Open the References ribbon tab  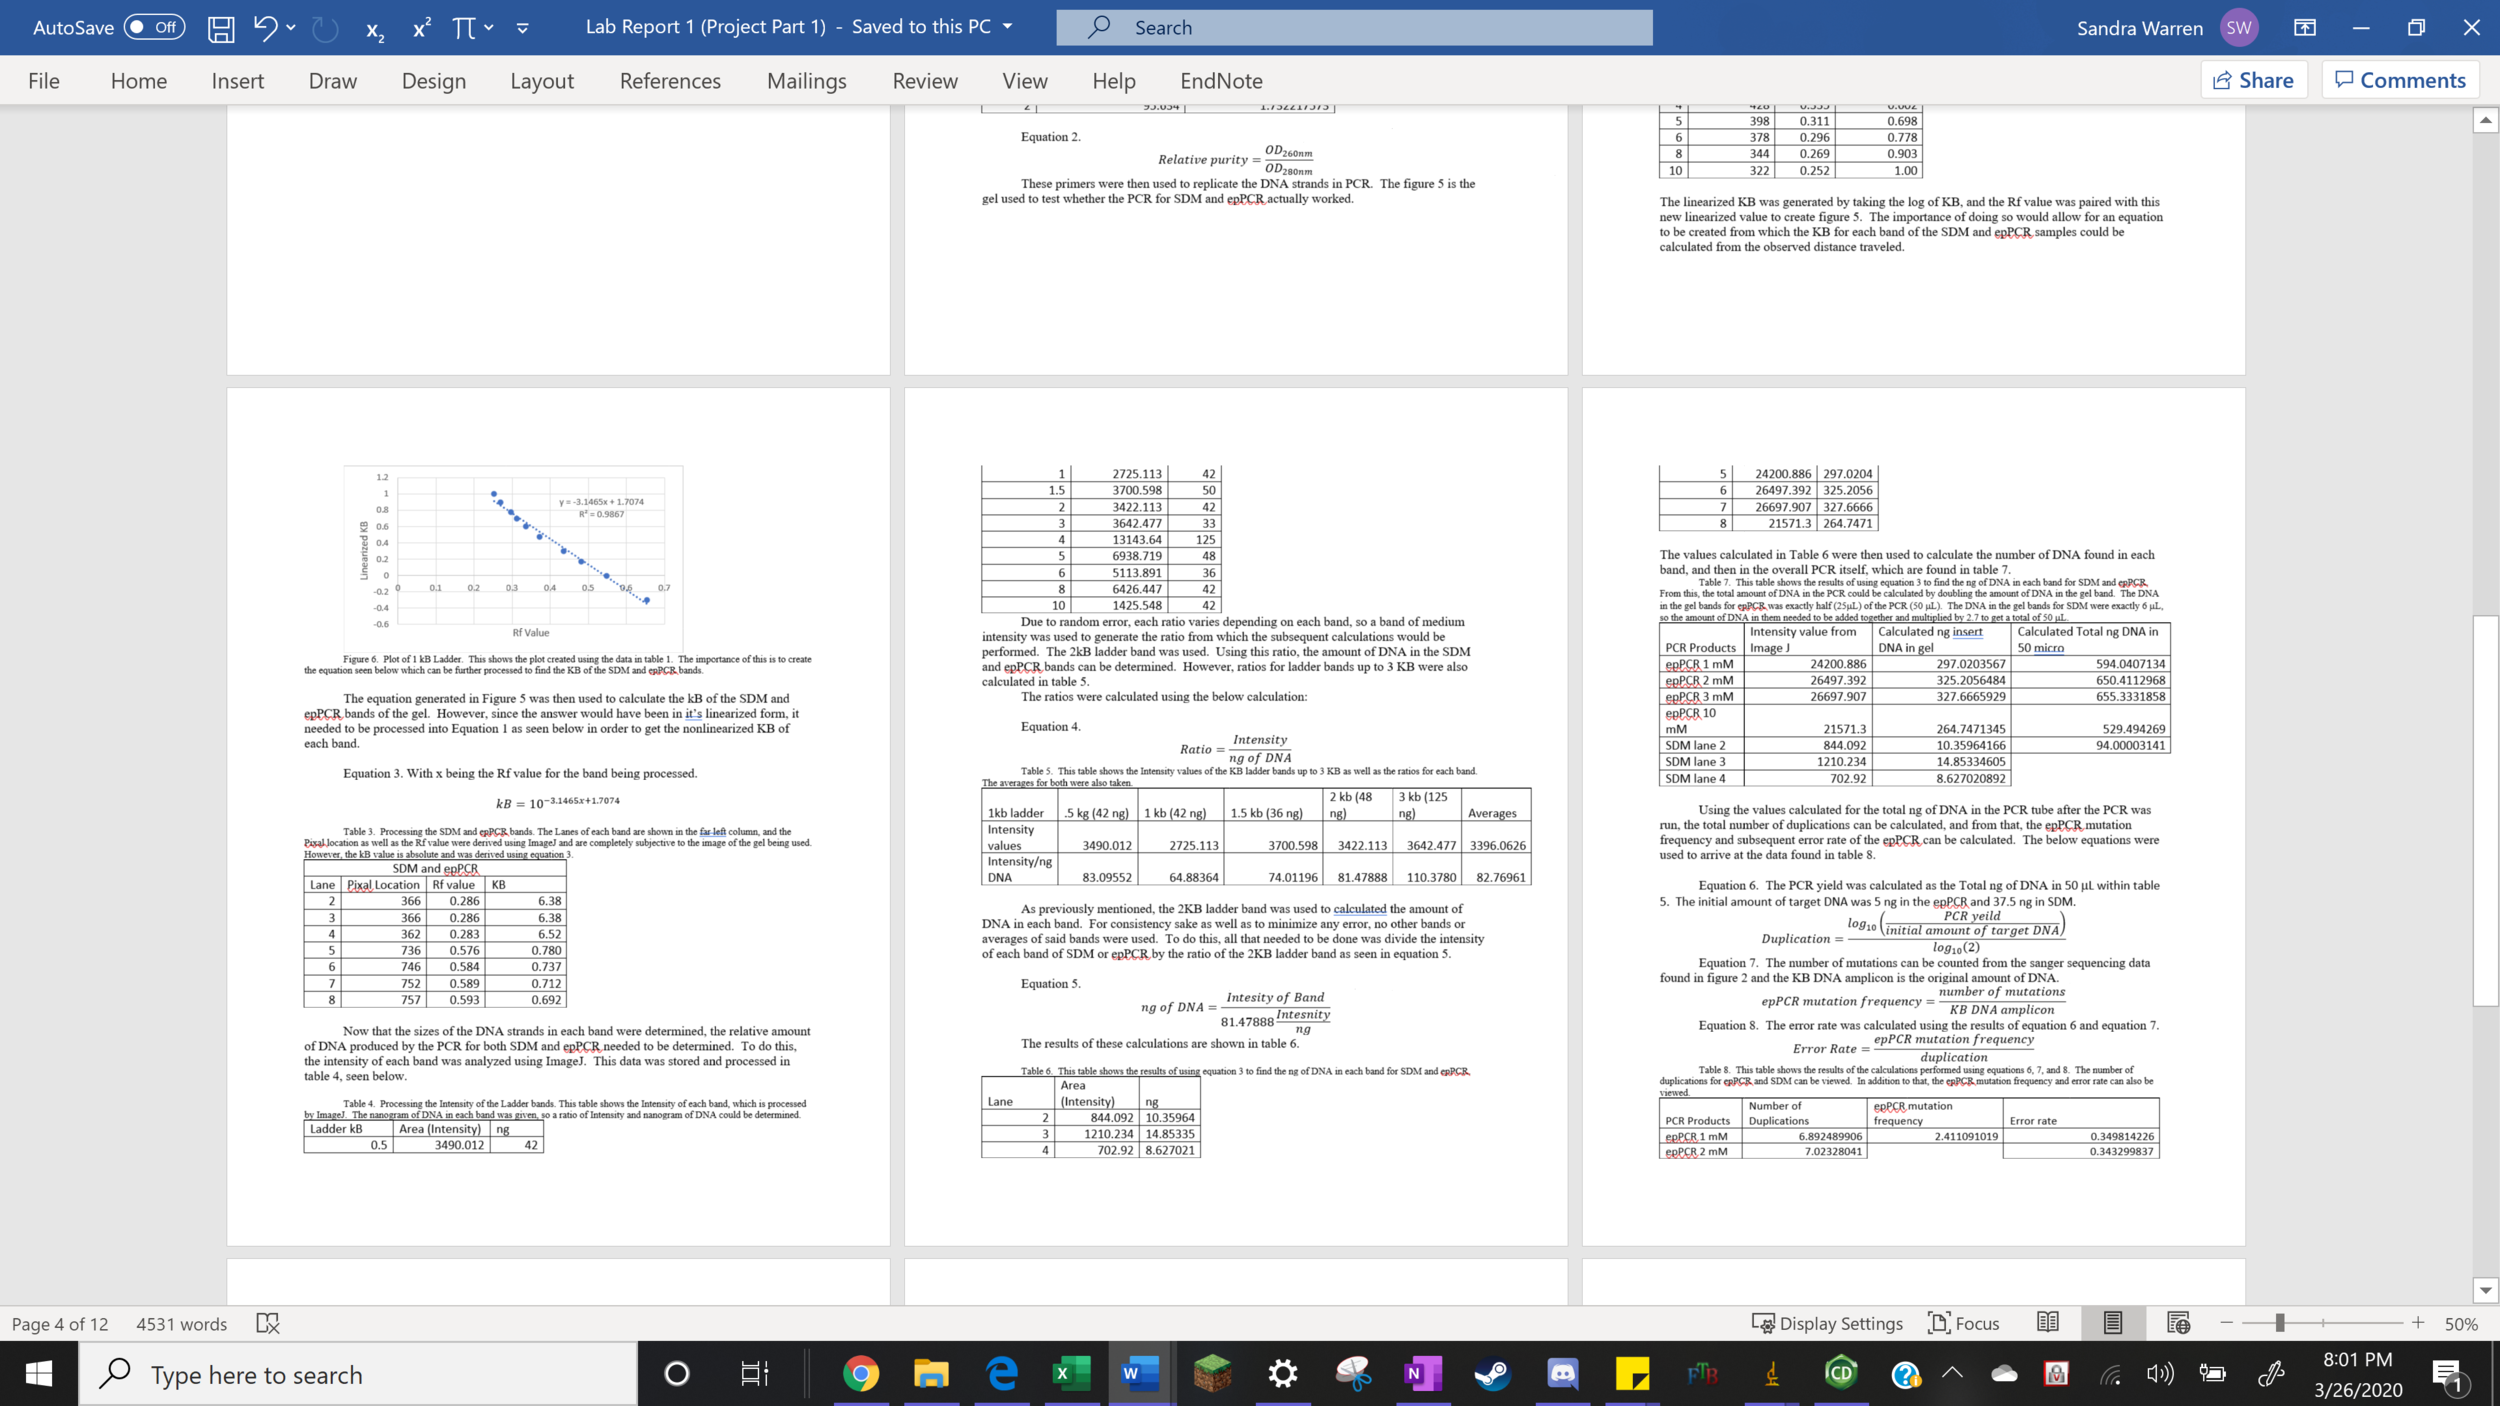coord(669,81)
